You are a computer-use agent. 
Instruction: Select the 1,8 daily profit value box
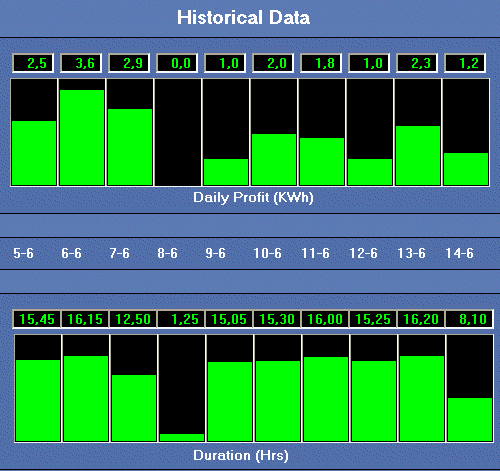321,63
